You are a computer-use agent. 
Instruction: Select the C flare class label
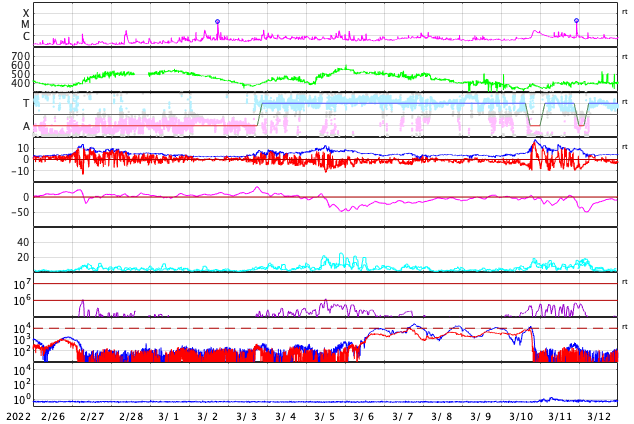(26, 36)
